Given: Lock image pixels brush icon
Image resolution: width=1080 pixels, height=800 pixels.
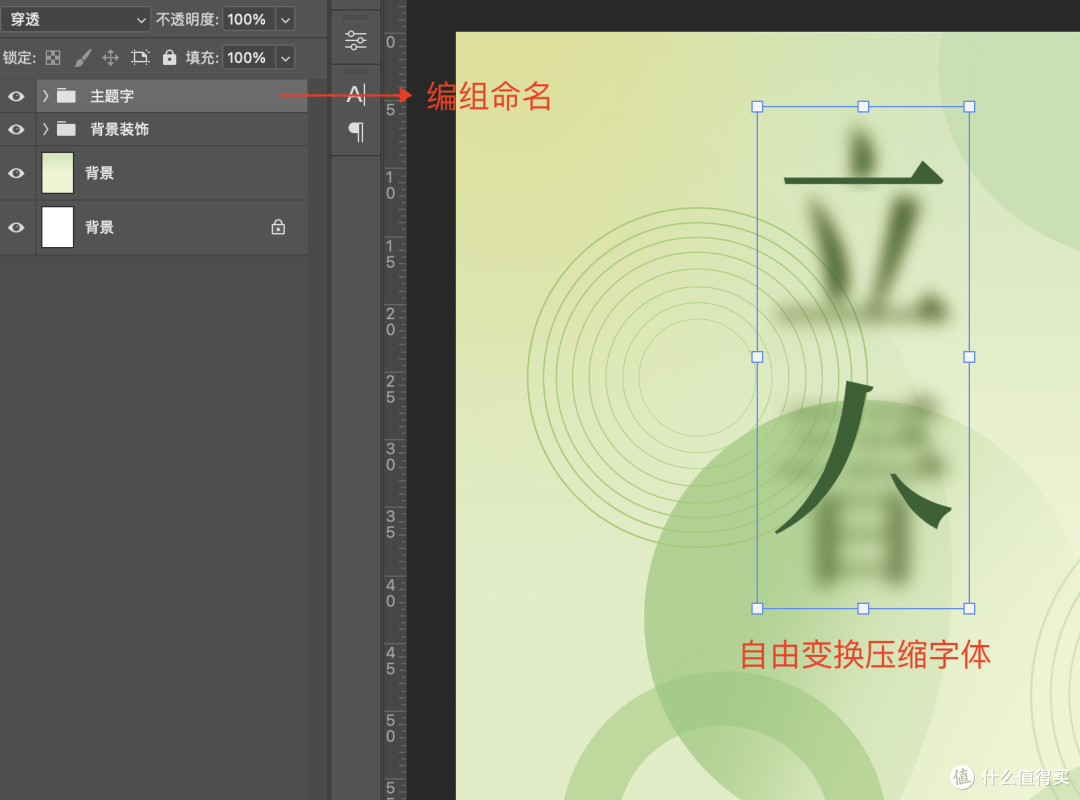Looking at the screenshot, I should [83, 58].
